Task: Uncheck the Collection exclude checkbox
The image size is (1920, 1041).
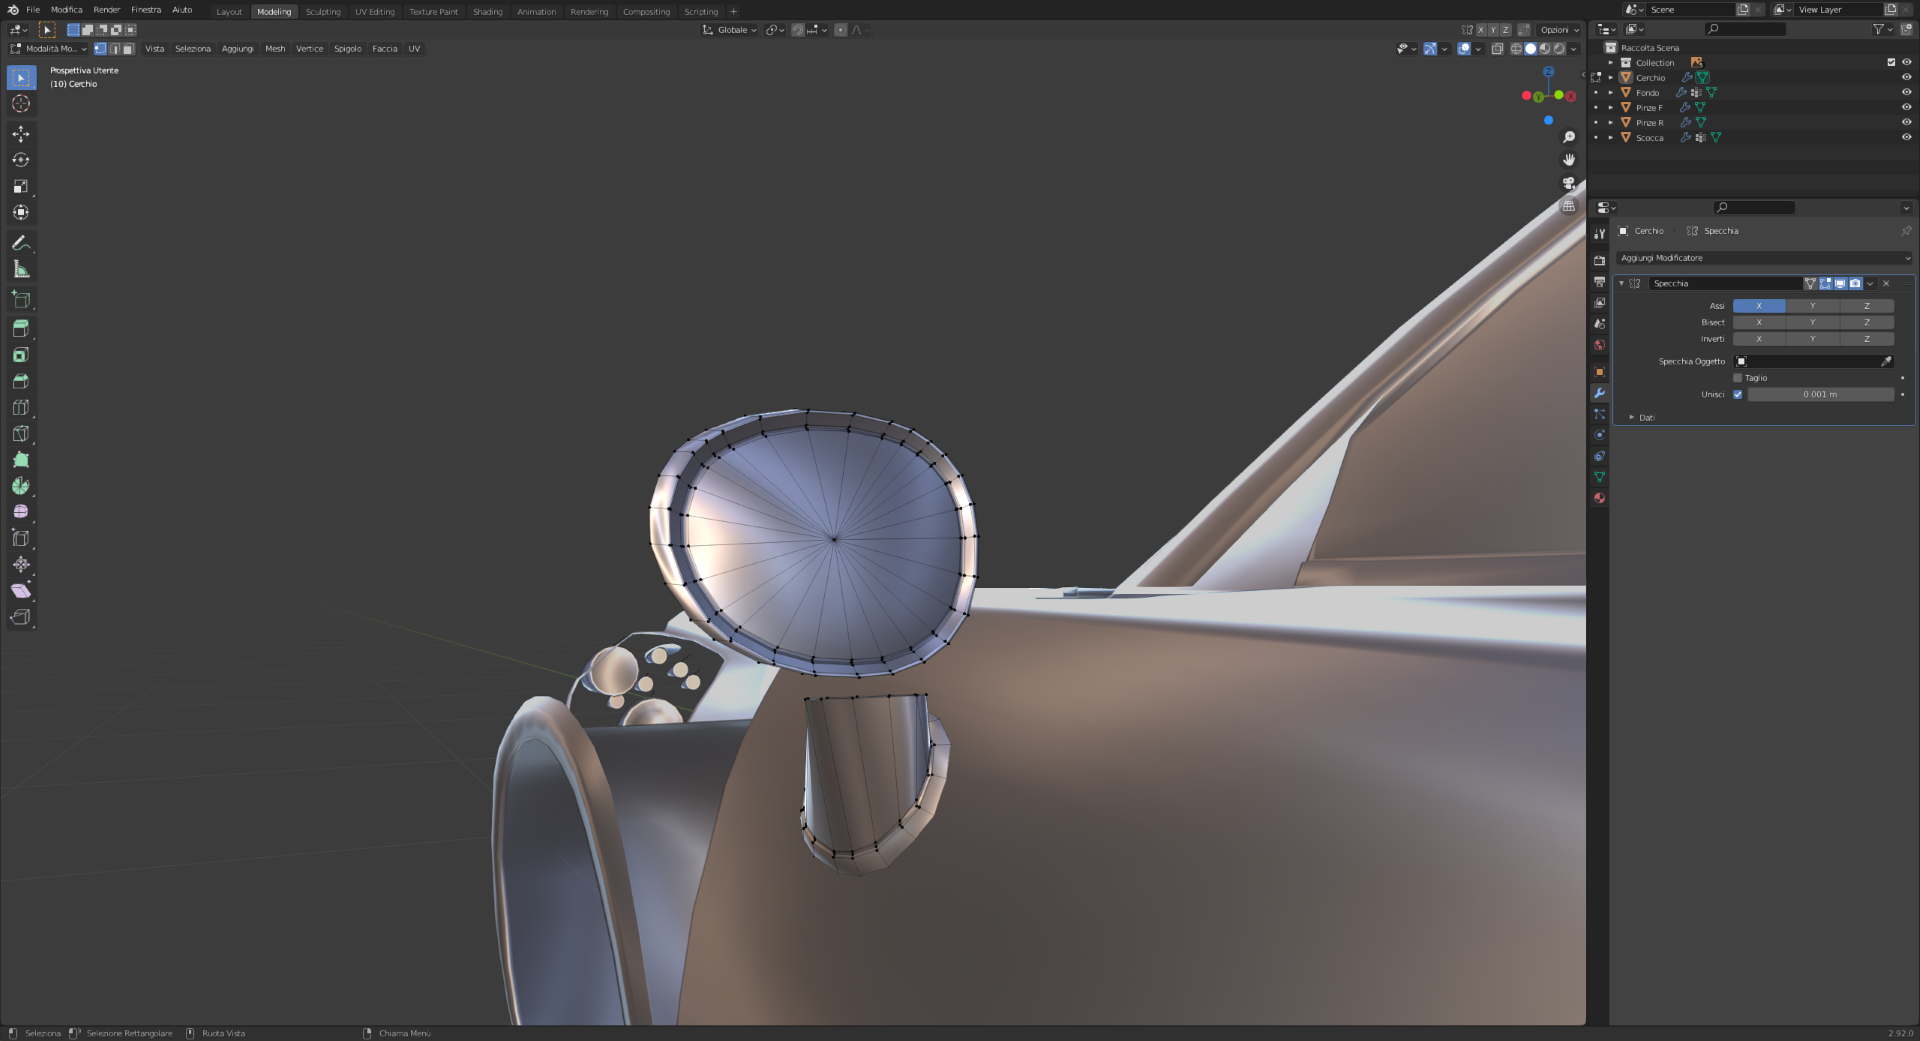Action: click(x=1891, y=62)
